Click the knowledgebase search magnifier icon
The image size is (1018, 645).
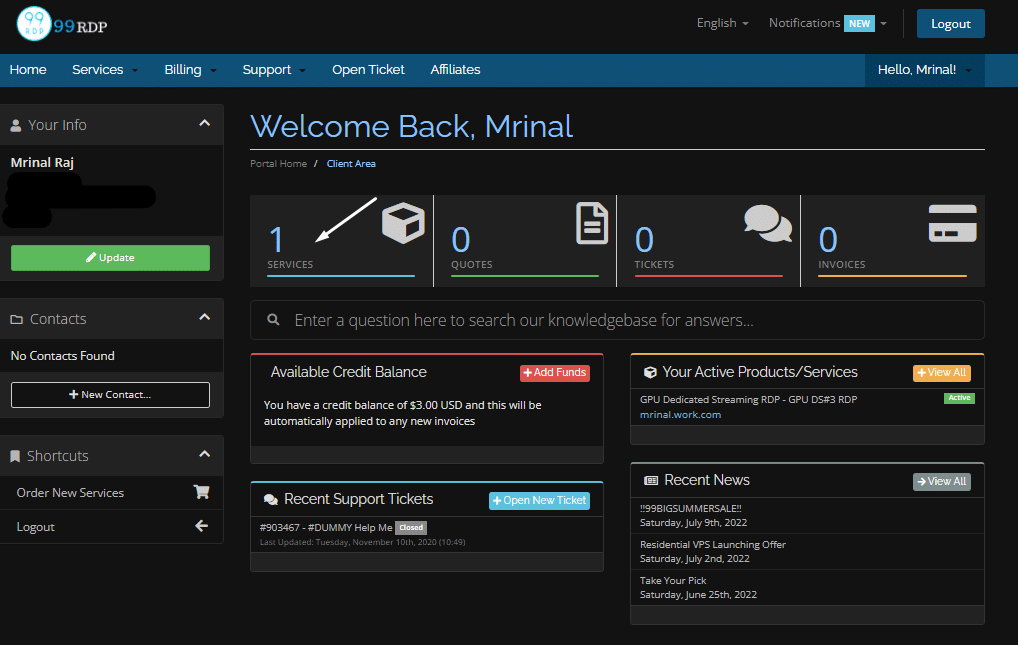[x=273, y=321]
